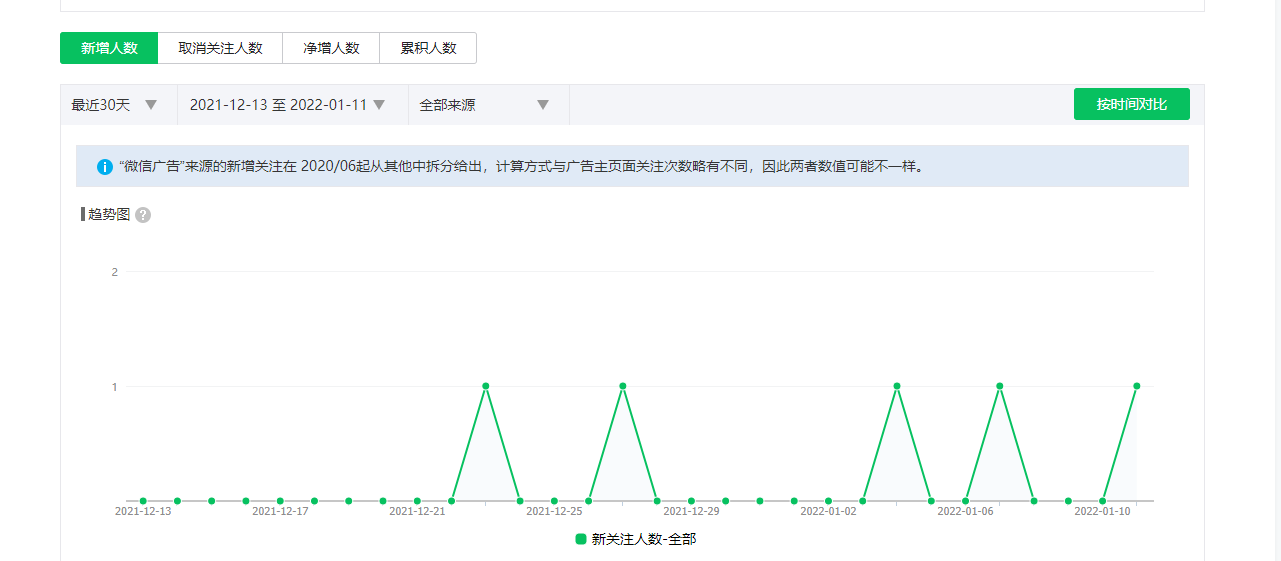
Task: Click the peak data point after 2021-12-25
Action: coord(623,386)
